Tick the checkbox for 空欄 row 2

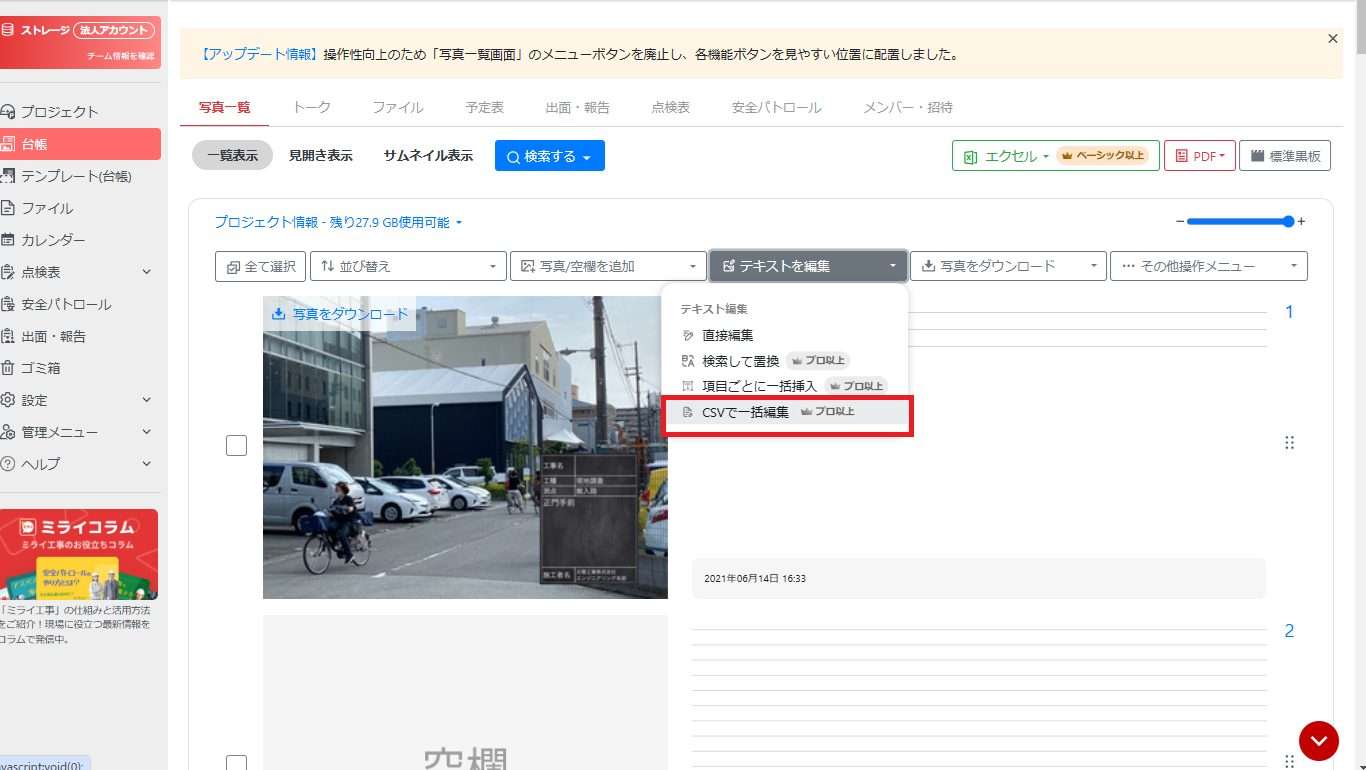pyautogui.click(x=236, y=763)
